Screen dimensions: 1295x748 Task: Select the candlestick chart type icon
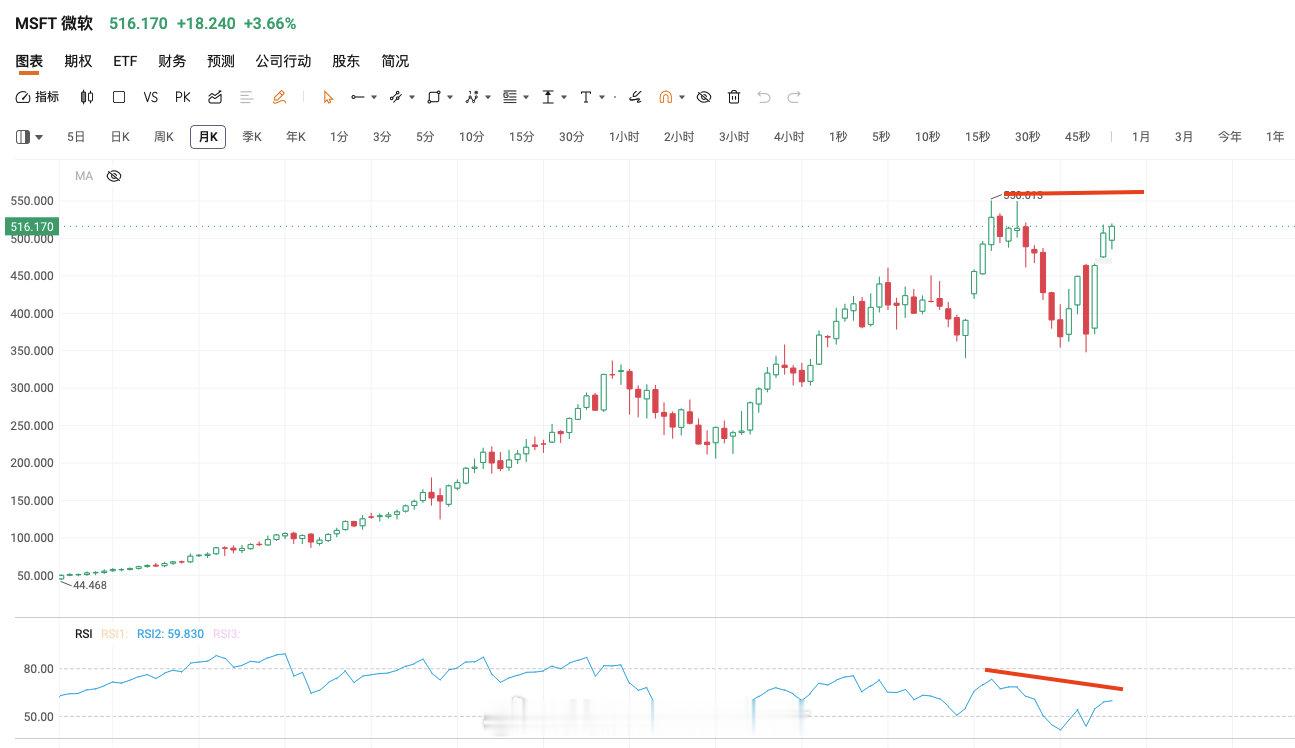coord(87,97)
